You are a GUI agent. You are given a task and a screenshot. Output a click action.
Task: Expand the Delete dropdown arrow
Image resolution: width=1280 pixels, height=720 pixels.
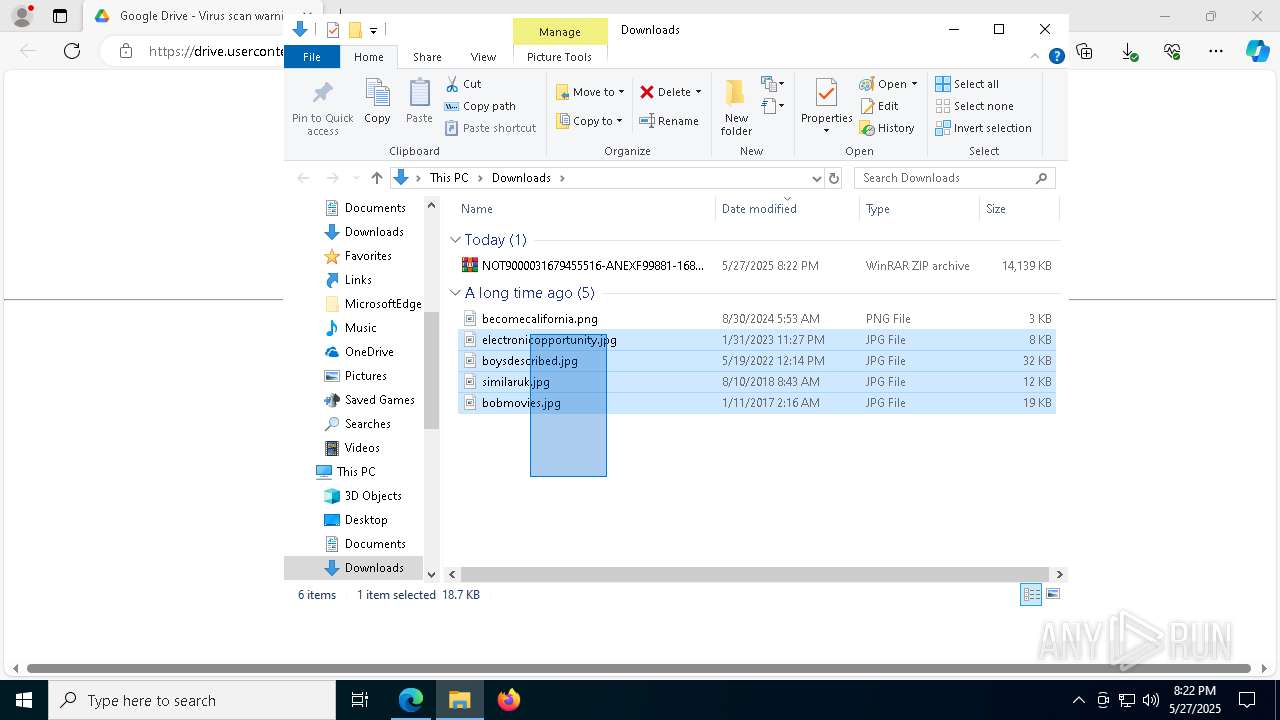point(698,92)
